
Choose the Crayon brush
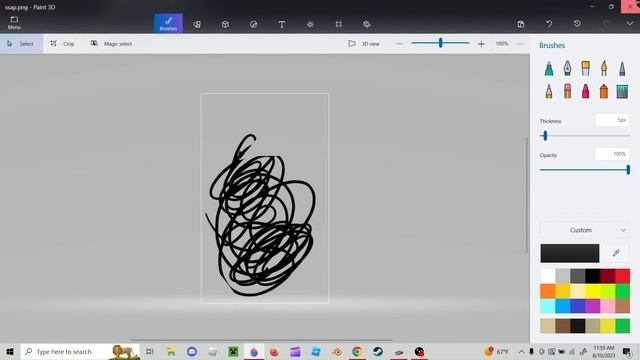586,91
